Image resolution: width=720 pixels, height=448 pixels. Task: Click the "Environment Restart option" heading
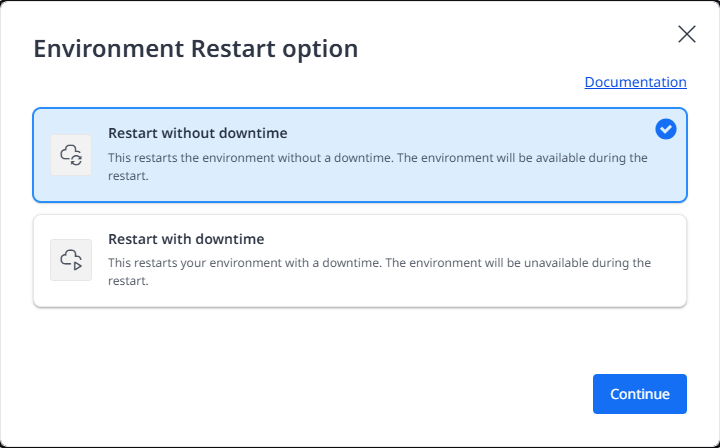[196, 49]
